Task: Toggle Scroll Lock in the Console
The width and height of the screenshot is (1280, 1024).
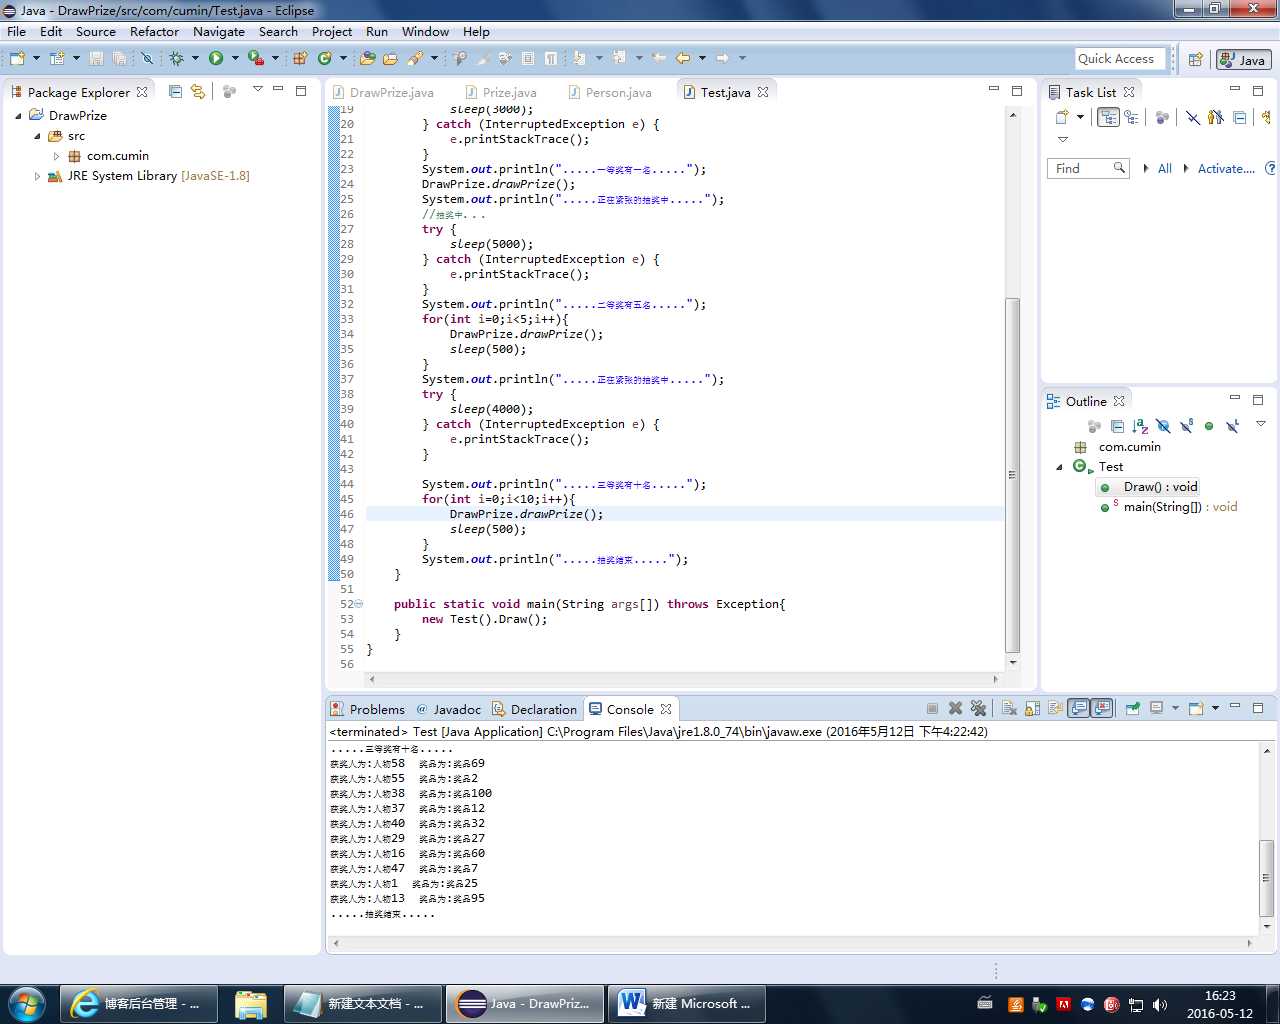Action: click(x=1032, y=709)
